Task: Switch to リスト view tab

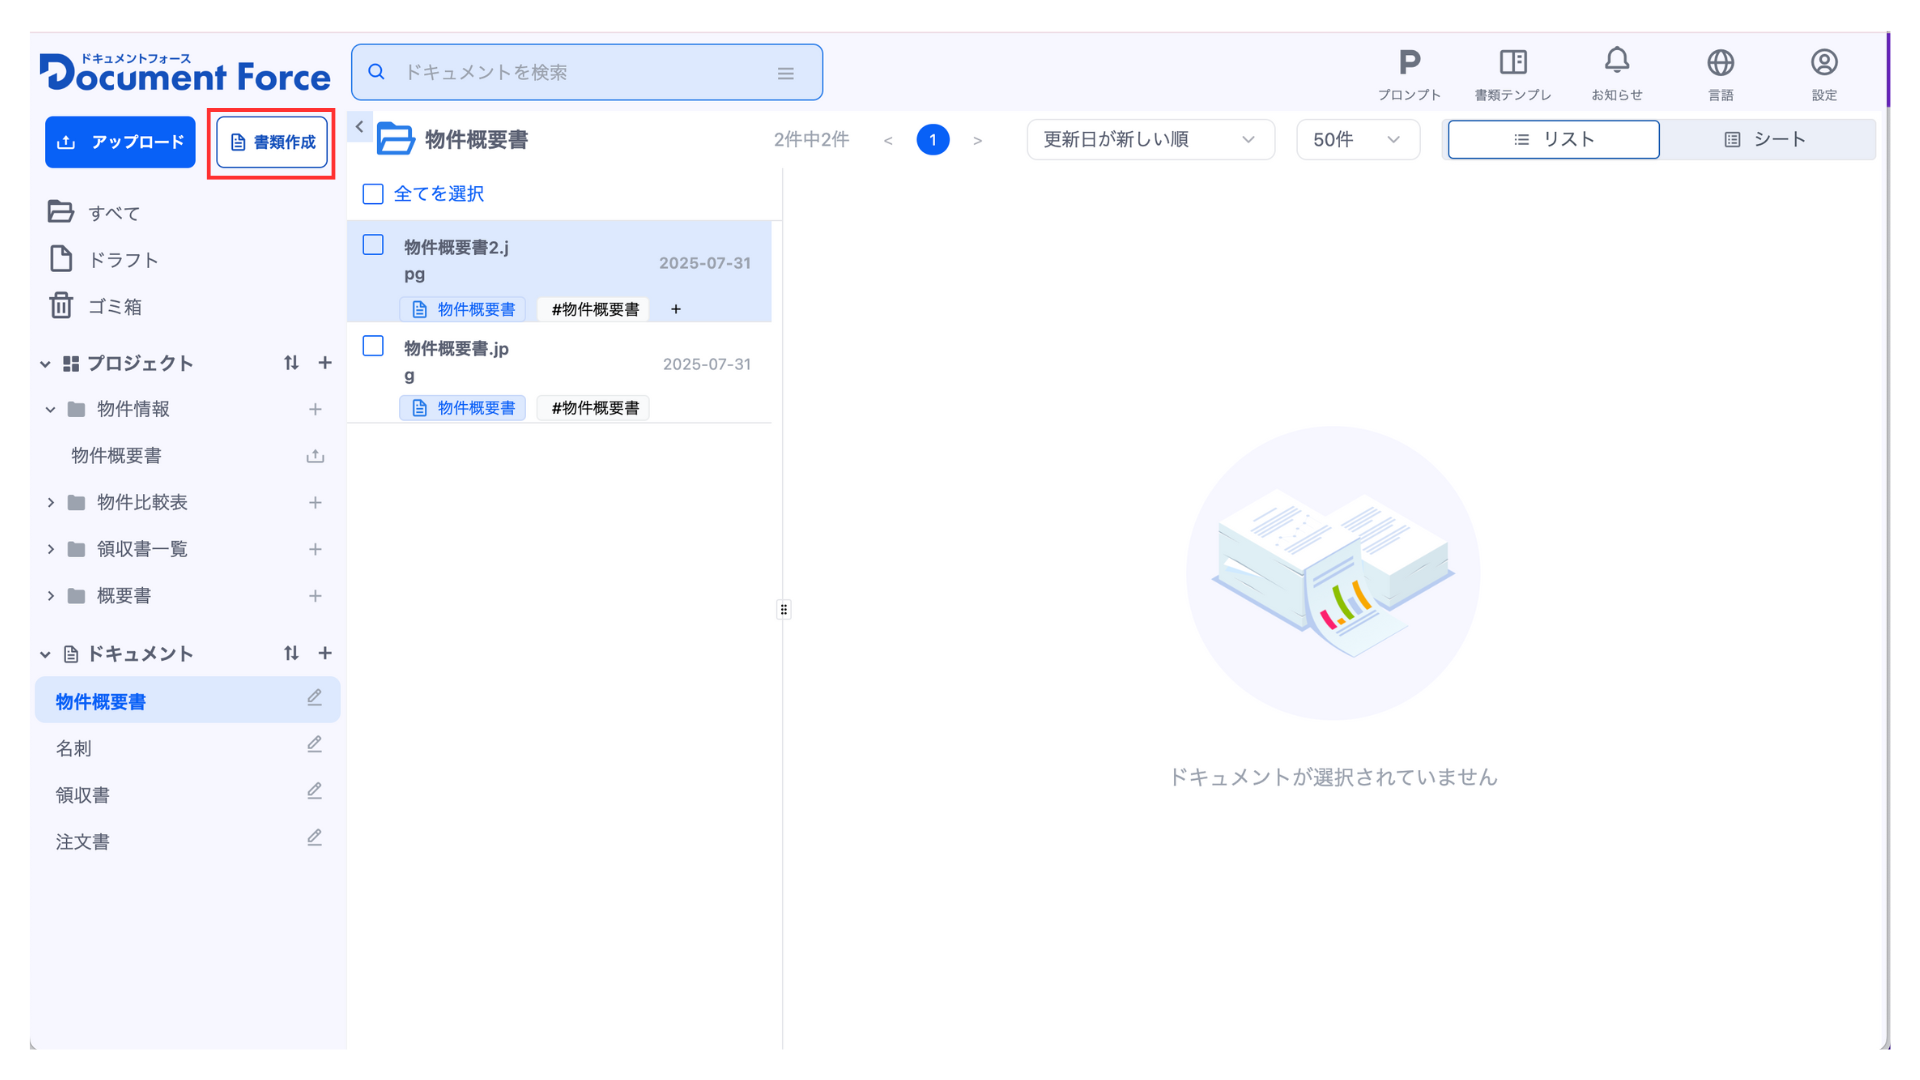Action: click(x=1553, y=139)
